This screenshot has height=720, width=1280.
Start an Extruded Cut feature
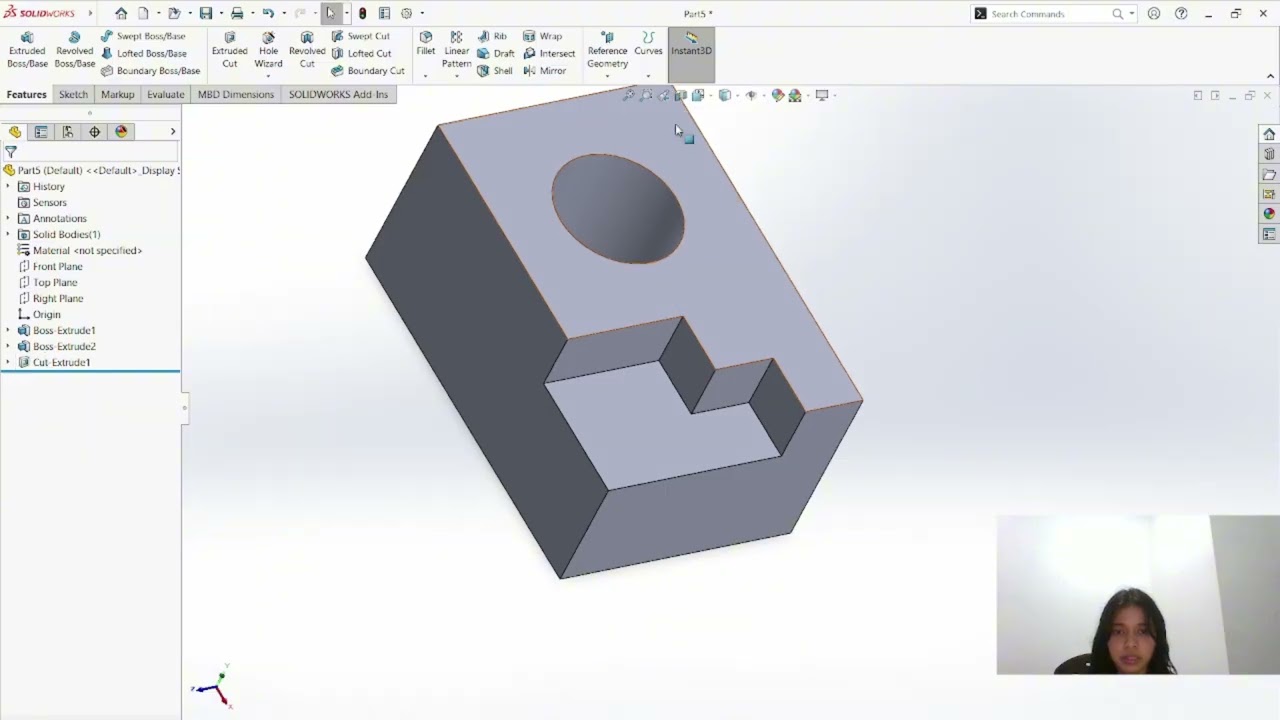[229, 50]
